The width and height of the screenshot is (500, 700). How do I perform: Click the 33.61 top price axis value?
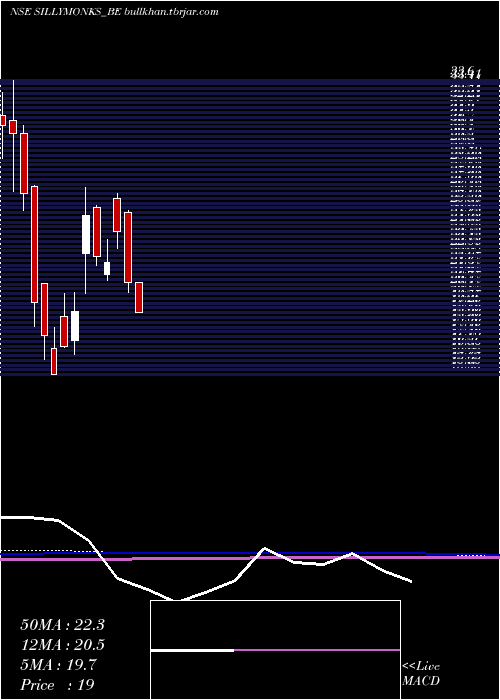(x=465, y=71)
